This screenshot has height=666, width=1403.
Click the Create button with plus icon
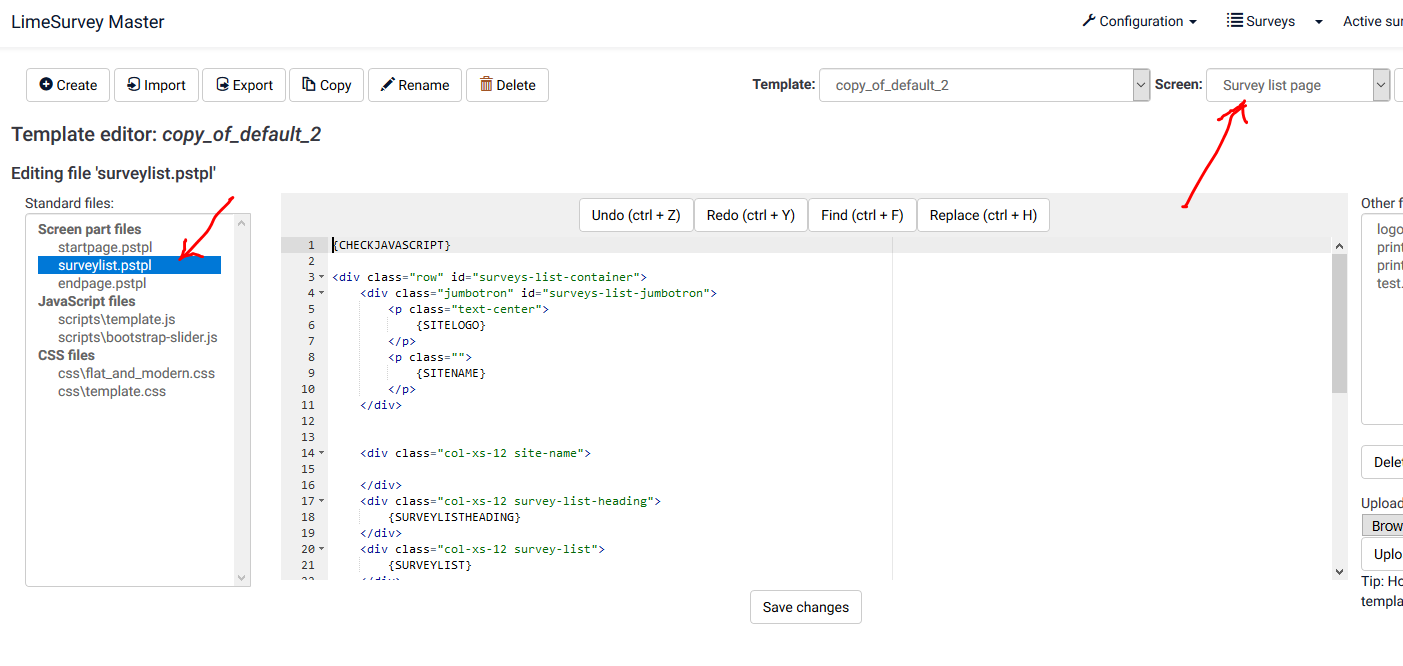[68, 85]
